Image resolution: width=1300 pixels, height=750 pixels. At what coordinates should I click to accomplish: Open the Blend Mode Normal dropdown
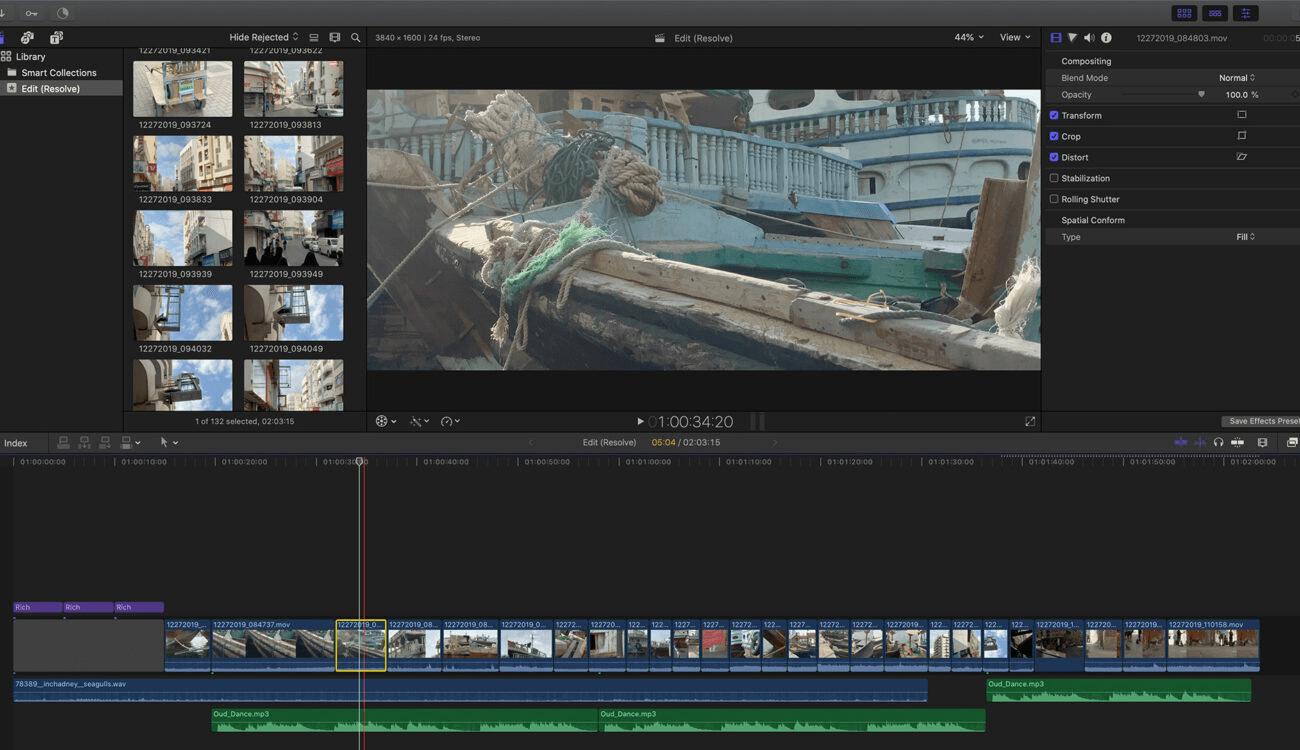point(1236,78)
